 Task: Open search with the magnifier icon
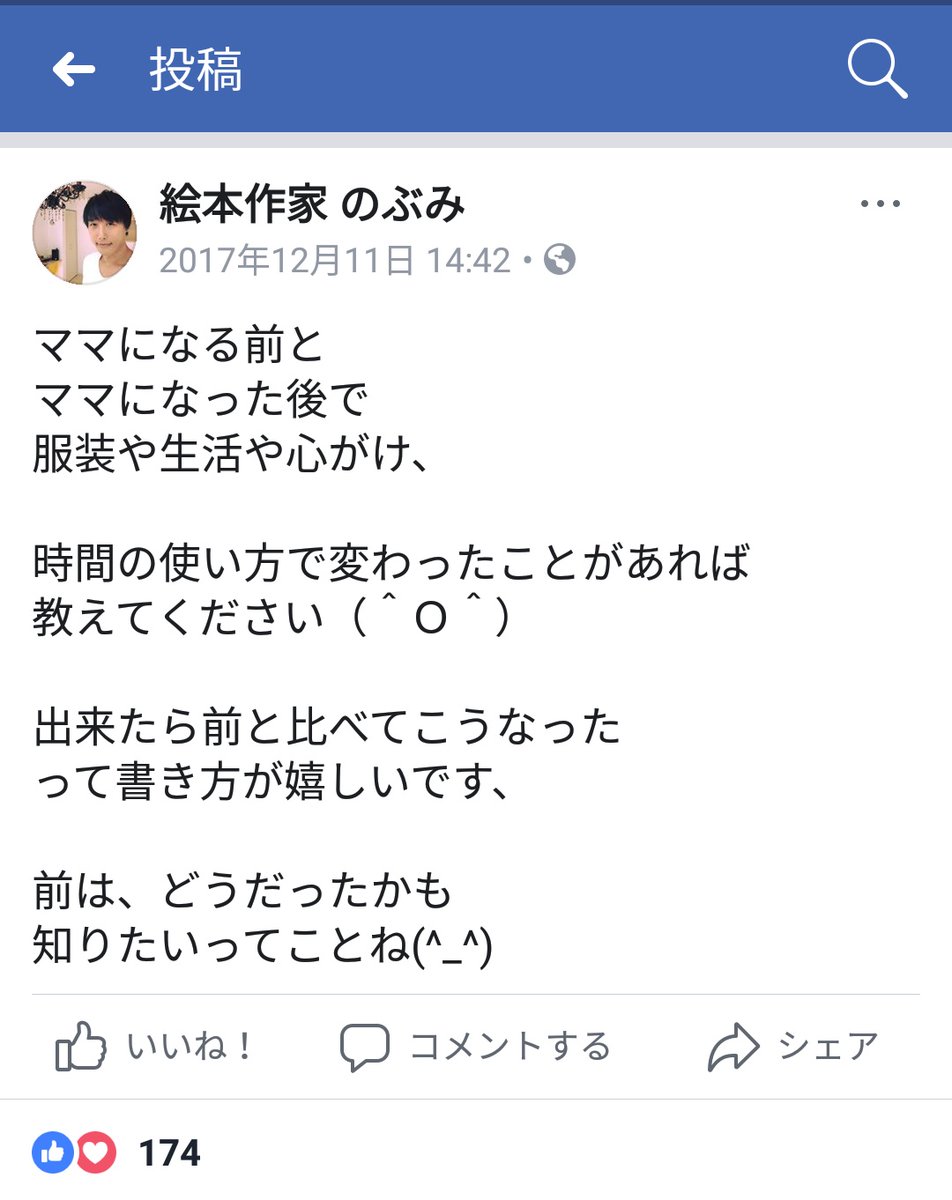coord(876,70)
